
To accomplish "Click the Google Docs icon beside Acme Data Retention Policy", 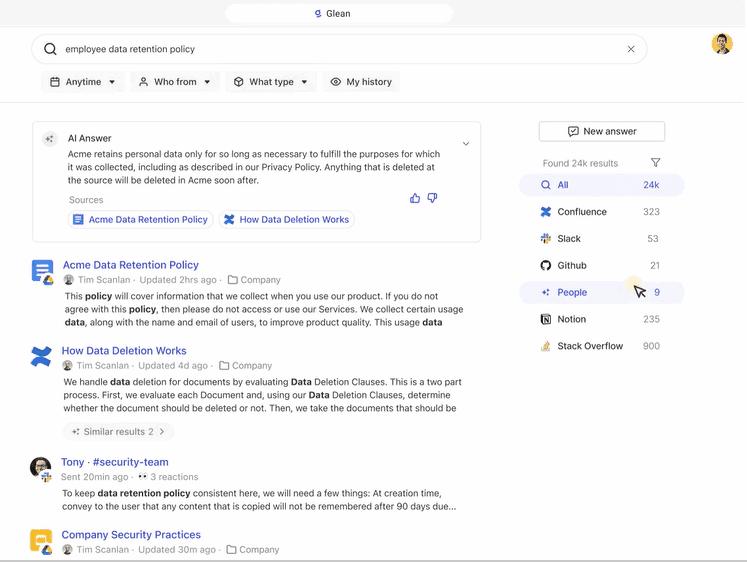I will (42, 271).
